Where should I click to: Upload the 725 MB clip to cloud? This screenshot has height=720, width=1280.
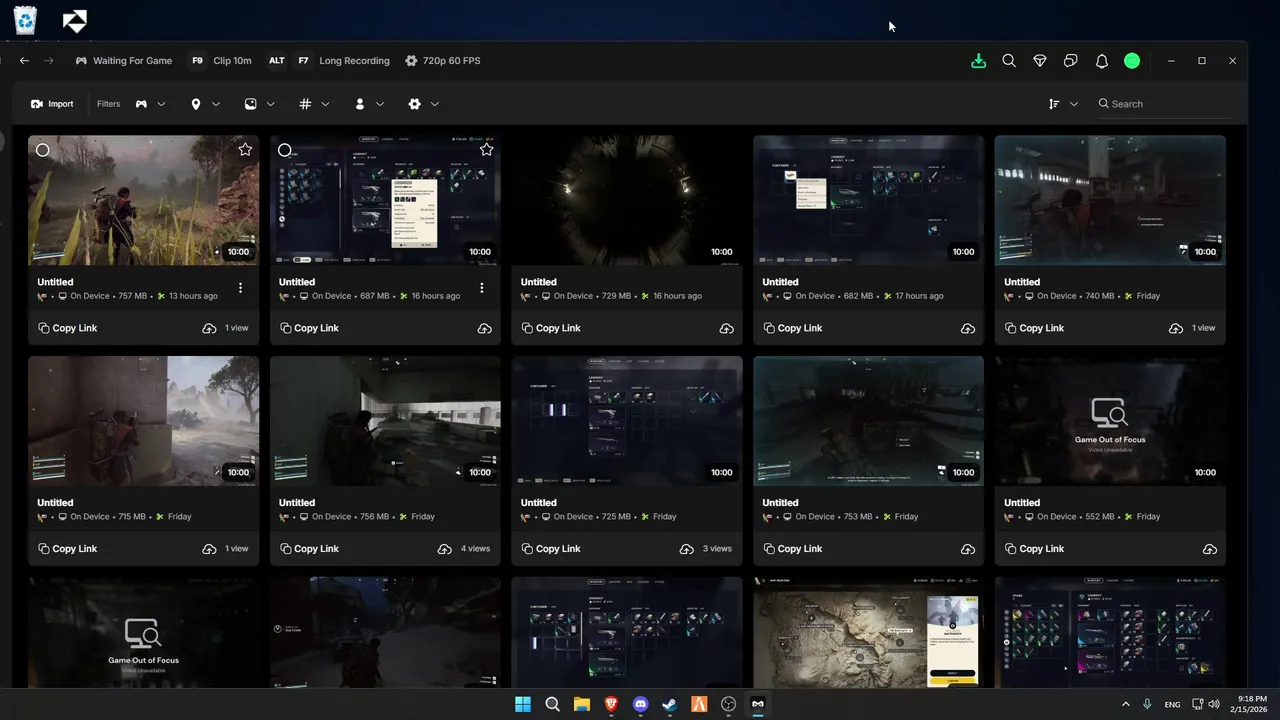(687, 549)
